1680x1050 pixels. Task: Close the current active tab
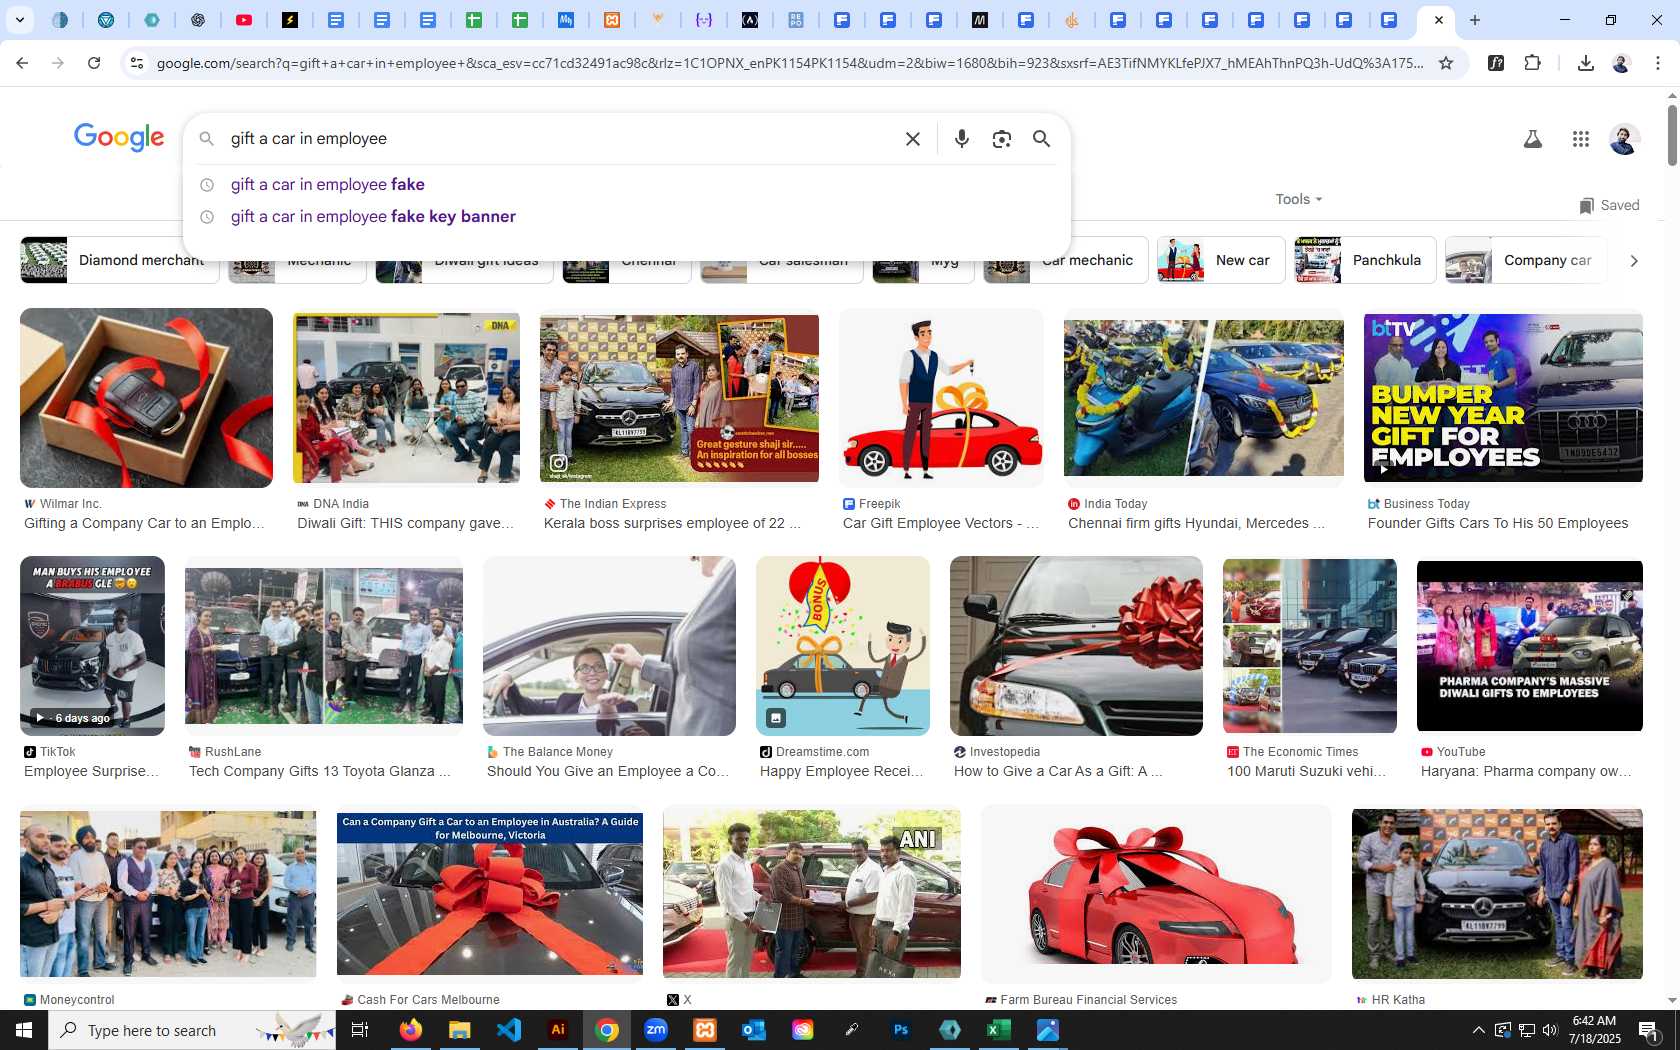pyautogui.click(x=1438, y=20)
